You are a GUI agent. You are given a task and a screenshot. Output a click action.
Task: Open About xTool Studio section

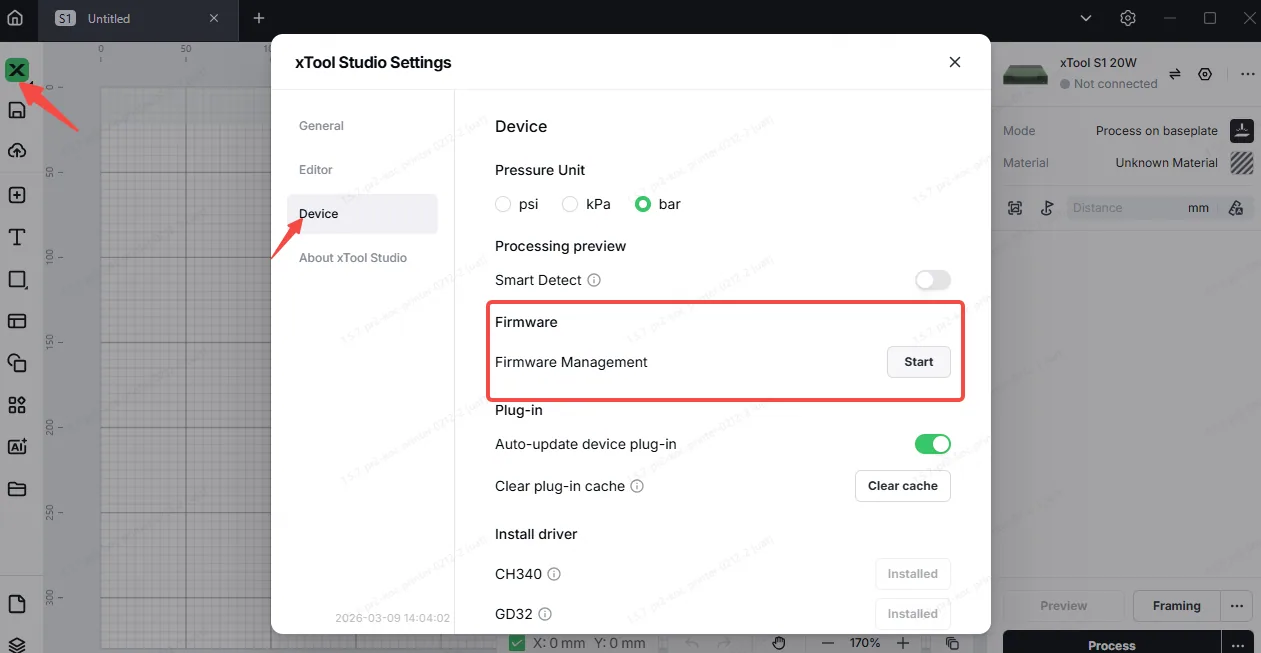point(362,258)
